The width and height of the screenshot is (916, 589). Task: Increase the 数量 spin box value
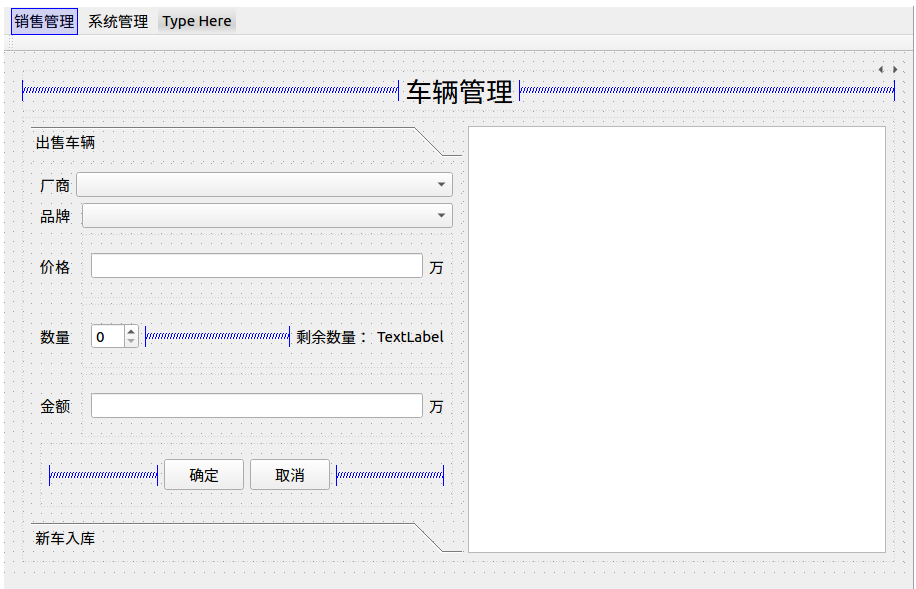pyautogui.click(x=131, y=331)
